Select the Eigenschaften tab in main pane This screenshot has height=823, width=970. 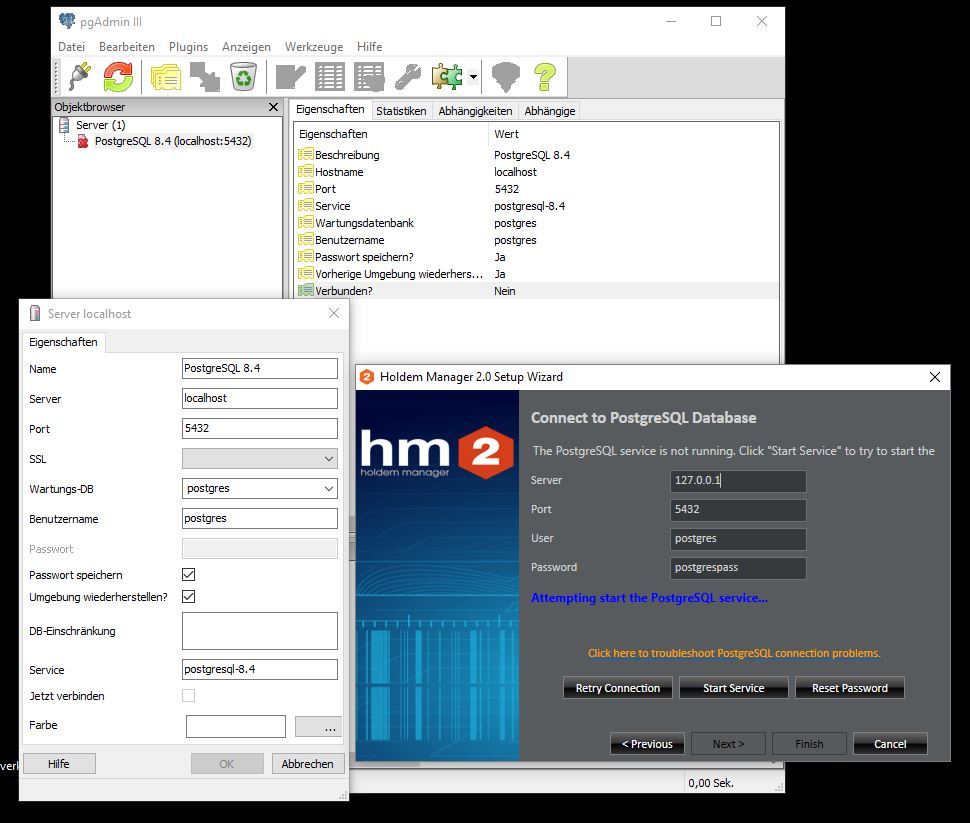[x=330, y=109]
